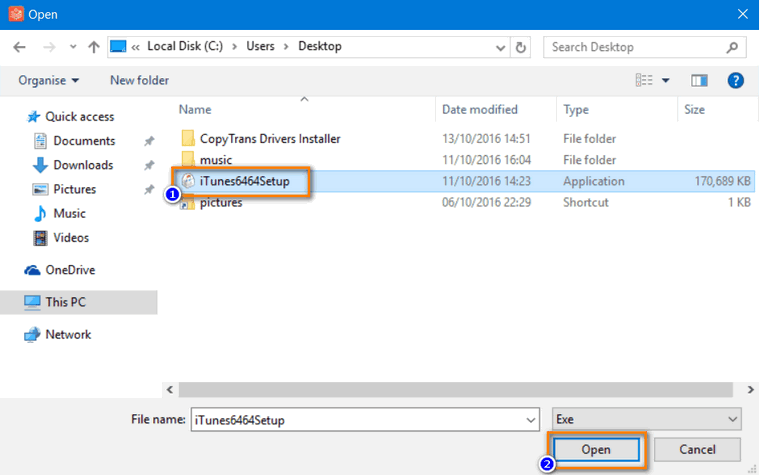Sort by Size column header
760x475 pixels.
(694, 110)
